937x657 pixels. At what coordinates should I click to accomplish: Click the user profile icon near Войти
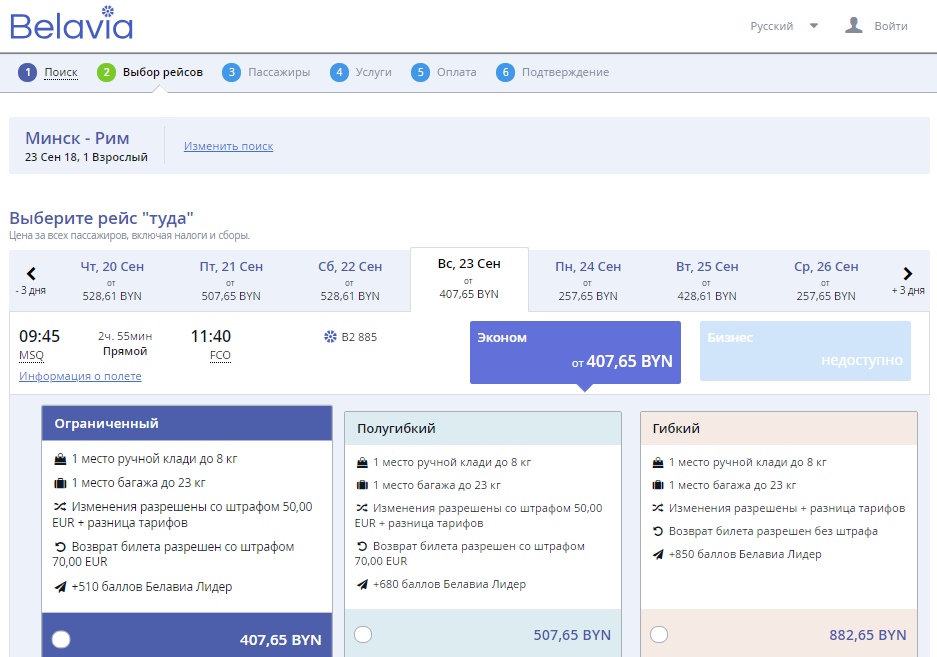(853, 26)
